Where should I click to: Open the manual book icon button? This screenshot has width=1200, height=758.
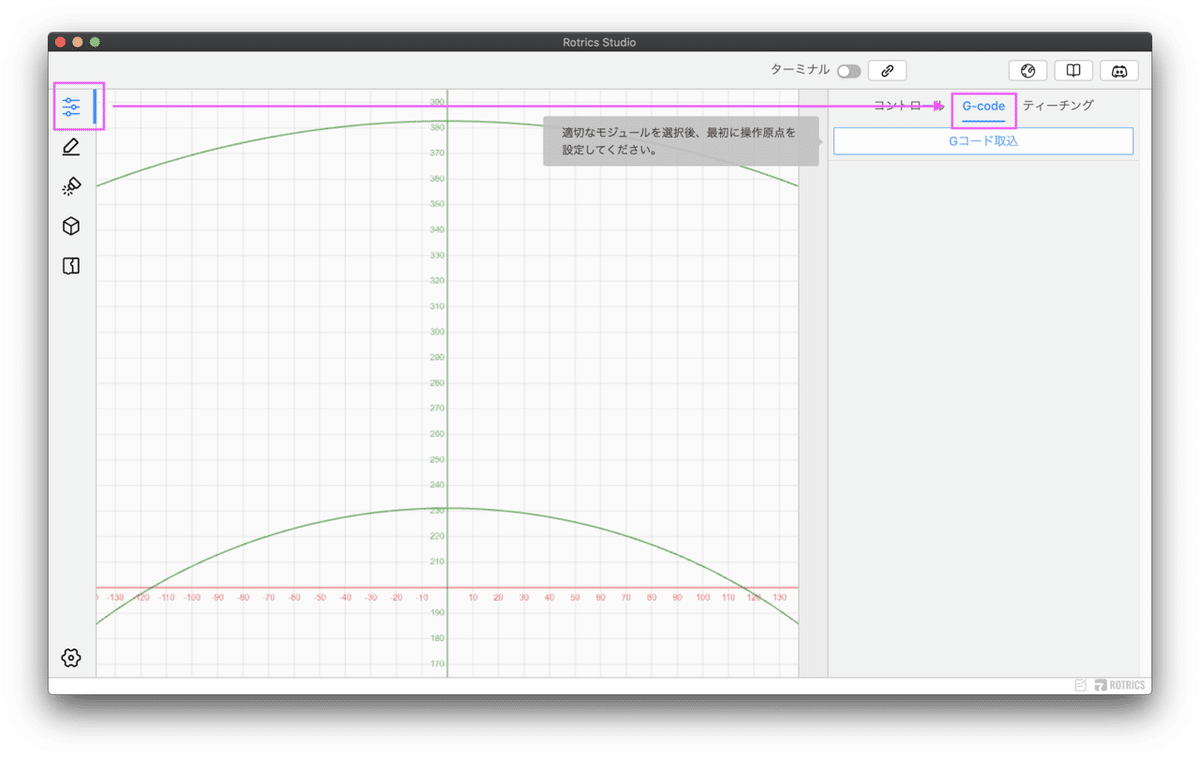click(1073, 71)
